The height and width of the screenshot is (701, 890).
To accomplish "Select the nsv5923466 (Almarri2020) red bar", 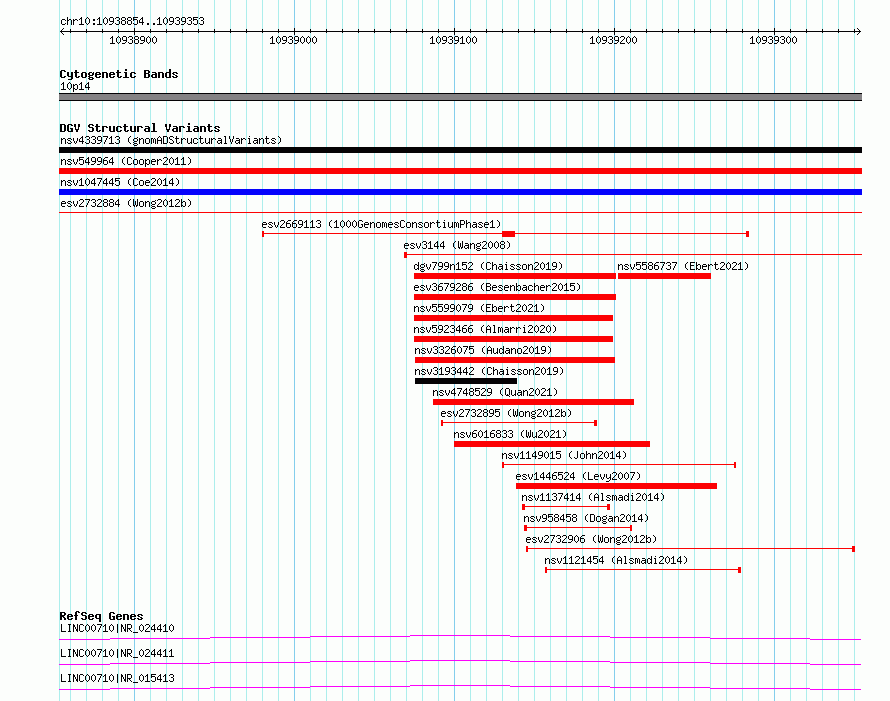I will (x=513, y=339).
